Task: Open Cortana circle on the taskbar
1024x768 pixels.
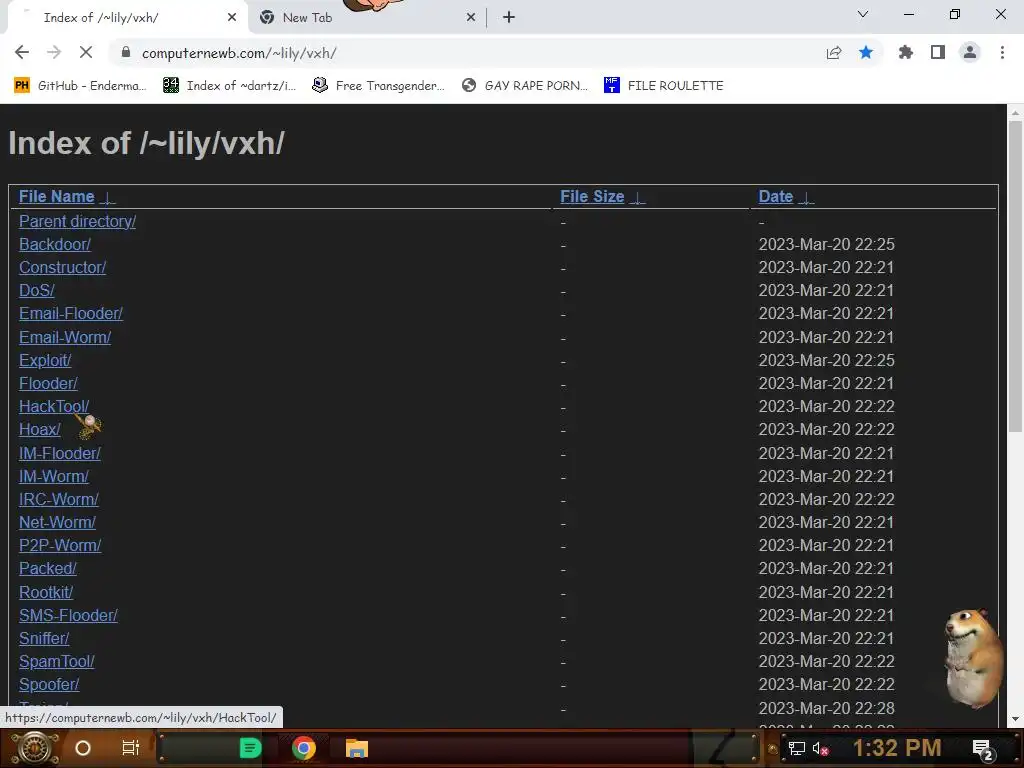Action: click(x=83, y=748)
